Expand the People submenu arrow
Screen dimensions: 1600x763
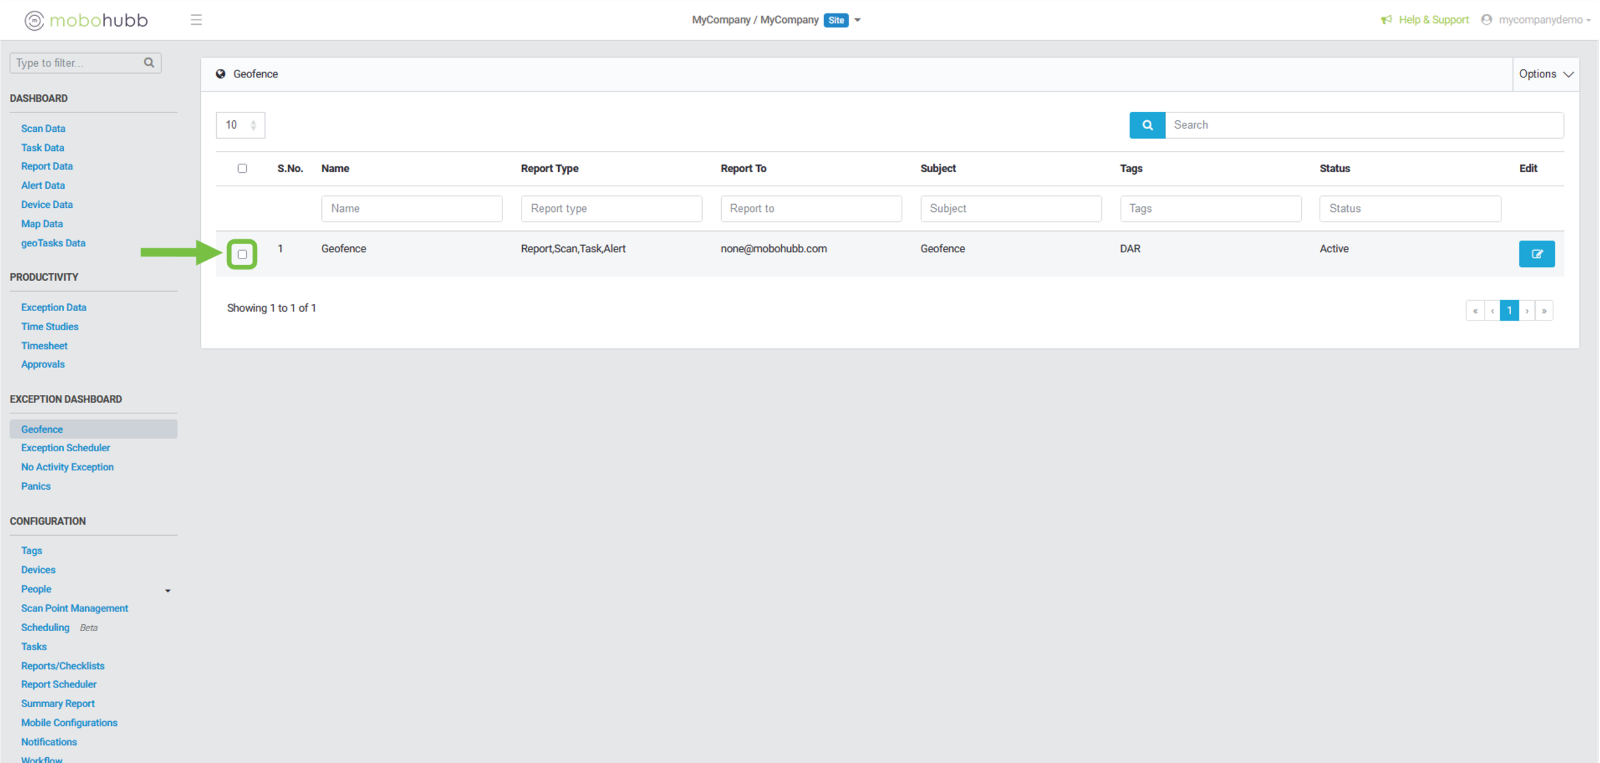click(x=168, y=590)
